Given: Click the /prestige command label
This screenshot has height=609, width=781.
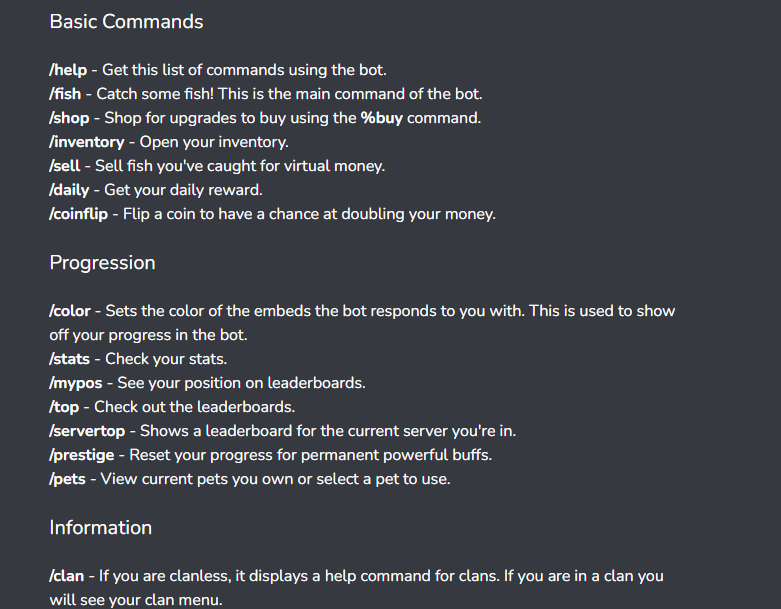Looking at the screenshot, I should (x=82, y=455).
